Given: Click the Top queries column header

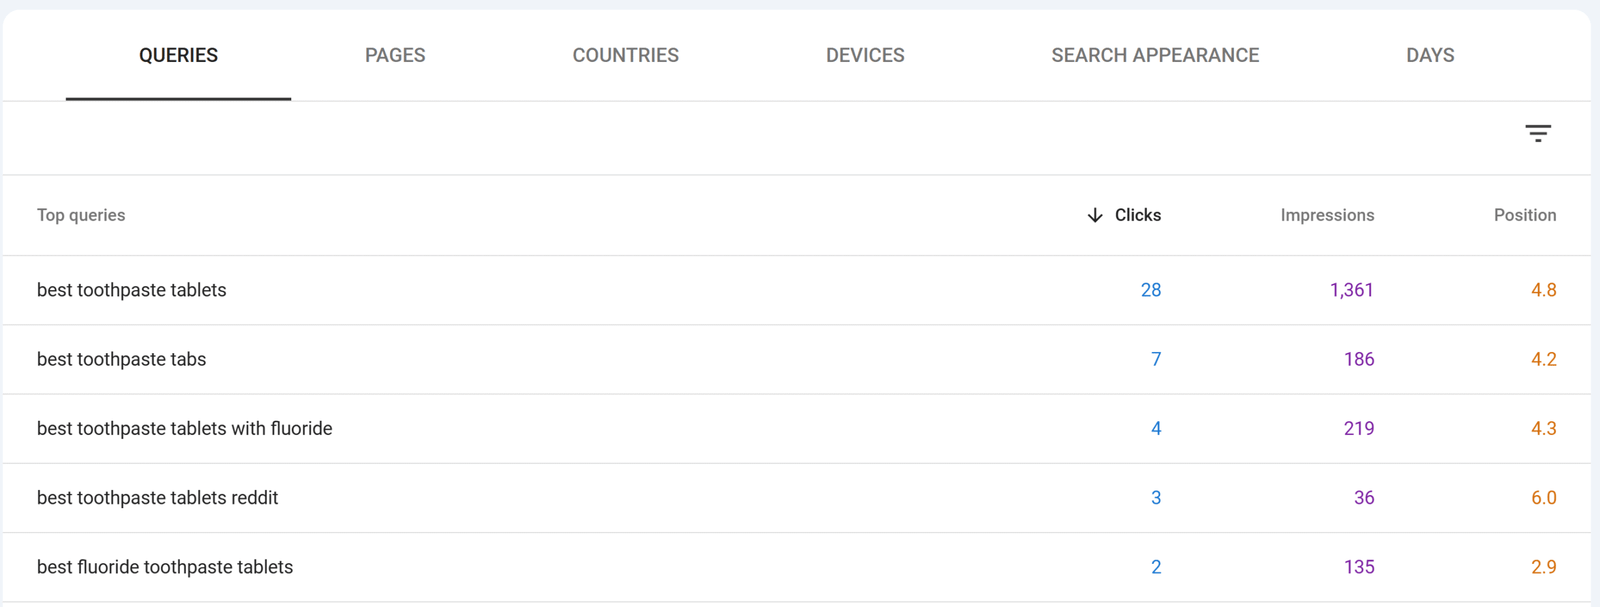Looking at the screenshot, I should (x=81, y=215).
